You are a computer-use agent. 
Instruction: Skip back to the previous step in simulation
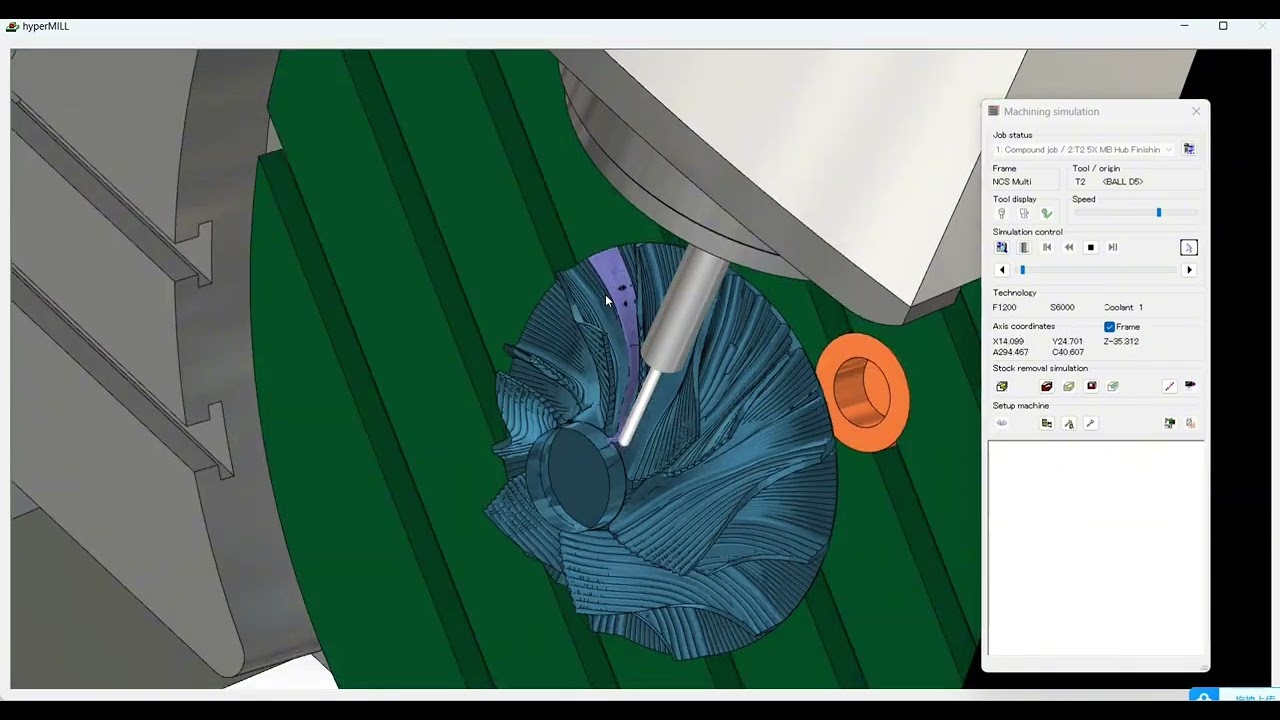pos(1047,247)
